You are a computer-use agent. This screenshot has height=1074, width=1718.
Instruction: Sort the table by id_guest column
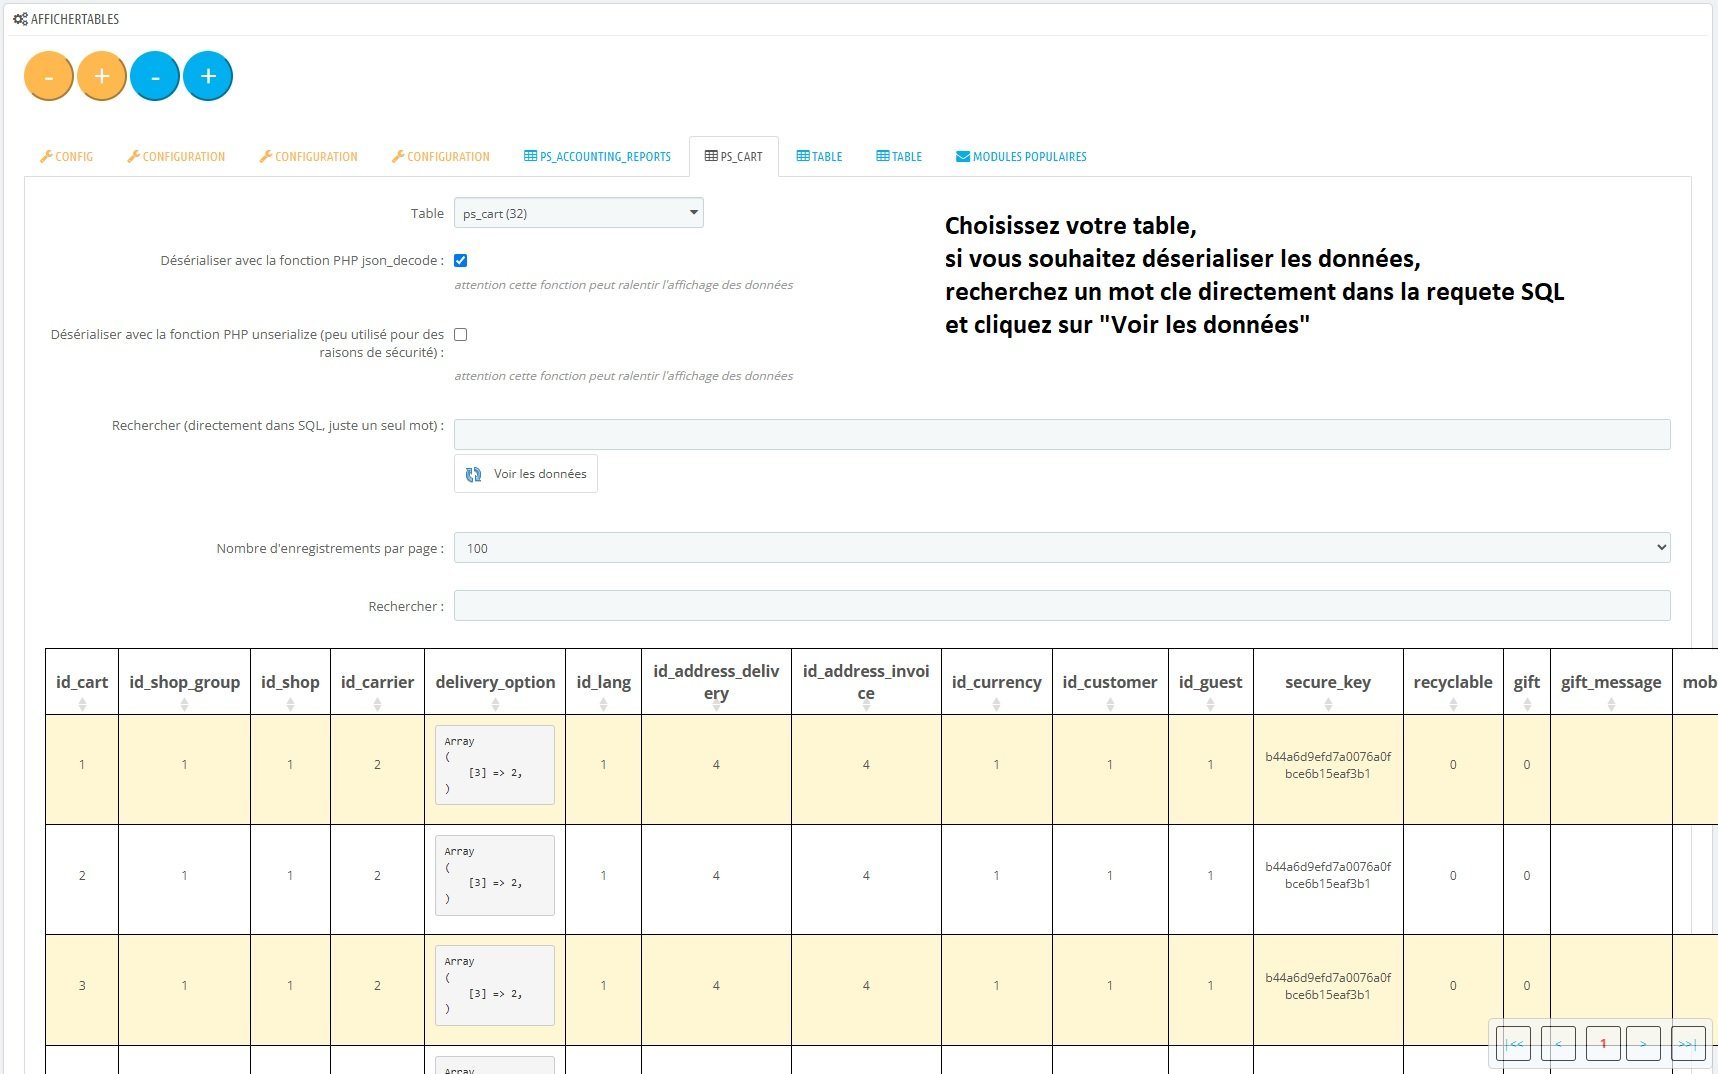[1210, 682]
